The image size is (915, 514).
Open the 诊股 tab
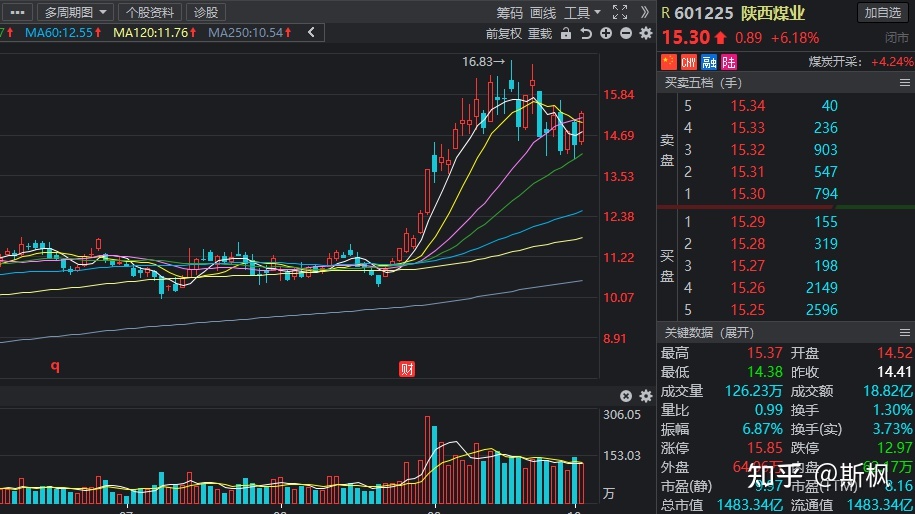(205, 12)
